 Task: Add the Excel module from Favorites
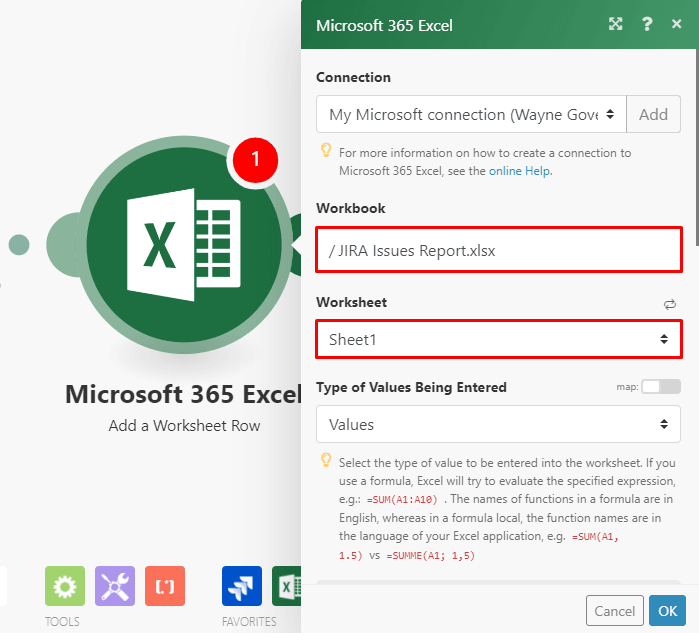click(x=287, y=587)
